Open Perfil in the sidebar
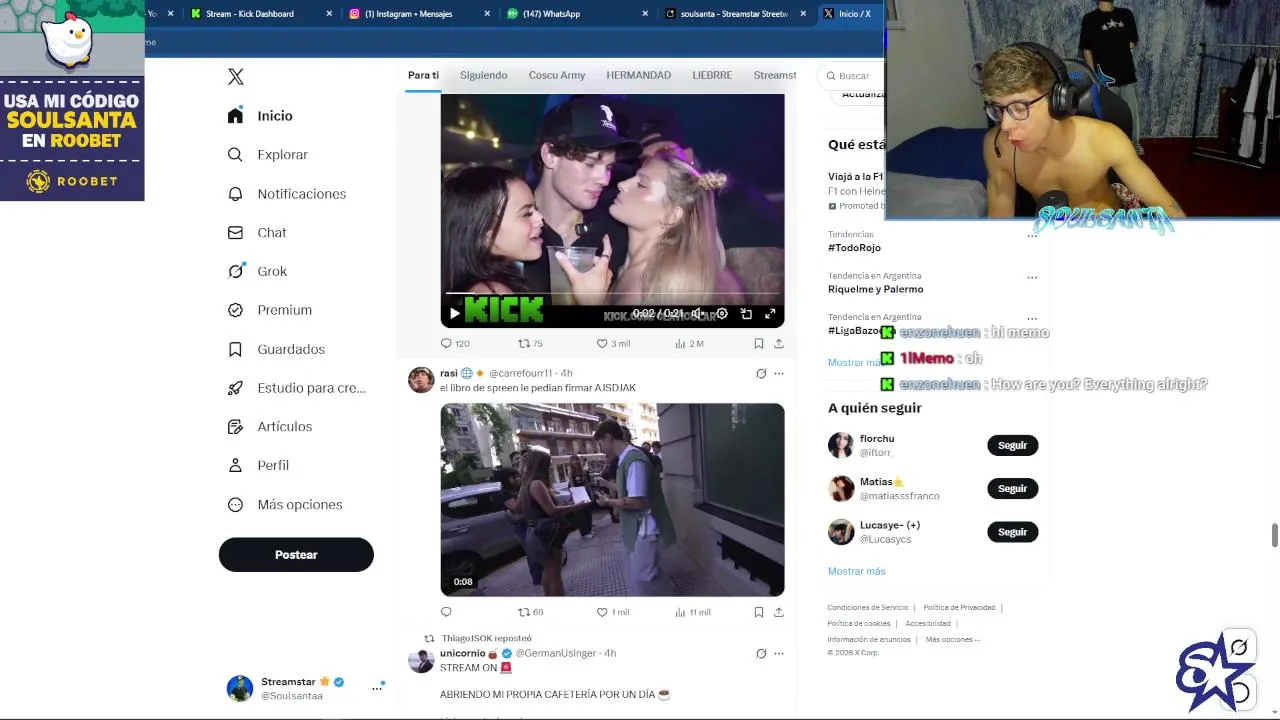Screen dimensions: 1280x720 258,466
